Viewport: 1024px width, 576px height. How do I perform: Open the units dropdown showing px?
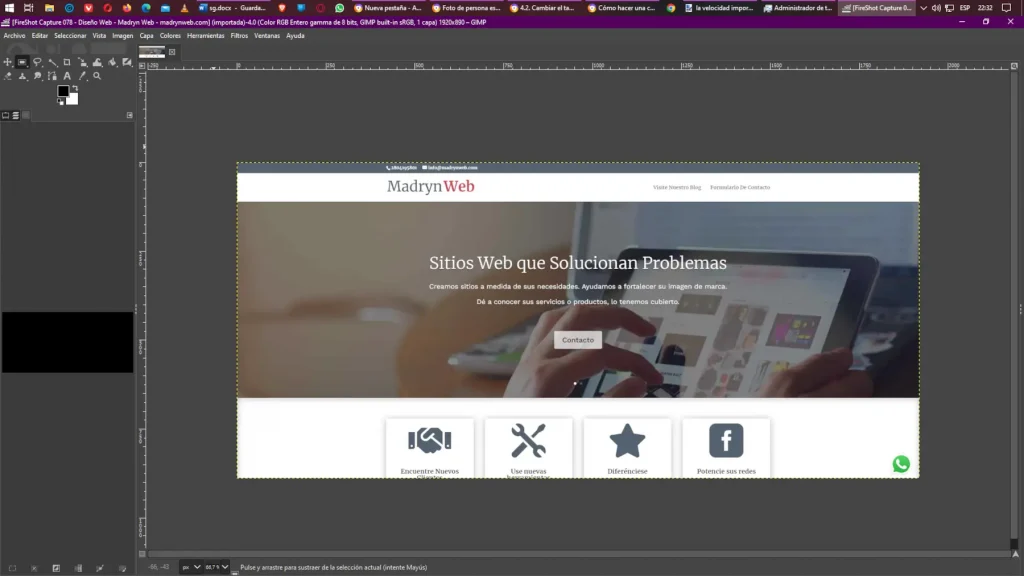click(x=190, y=567)
